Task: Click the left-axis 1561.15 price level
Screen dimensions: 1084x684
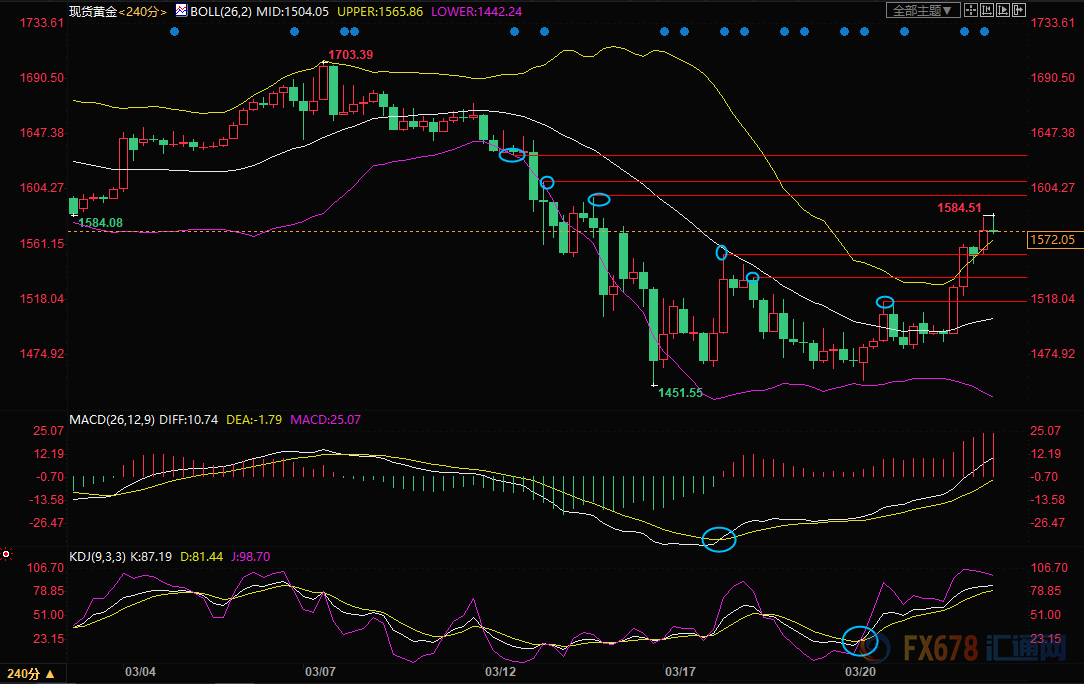Action: tap(41, 243)
